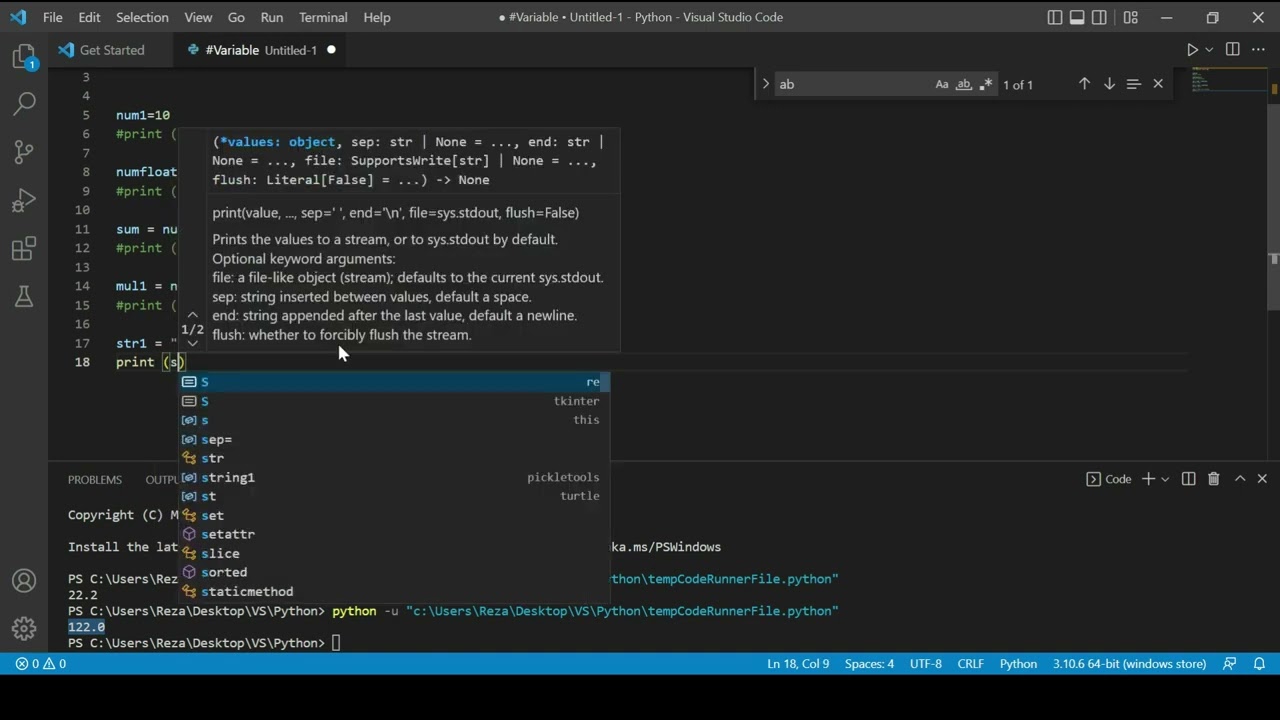Select 'sorted' suggestion in autocomplete
This screenshot has width=1280, height=720.
(394, 572)
